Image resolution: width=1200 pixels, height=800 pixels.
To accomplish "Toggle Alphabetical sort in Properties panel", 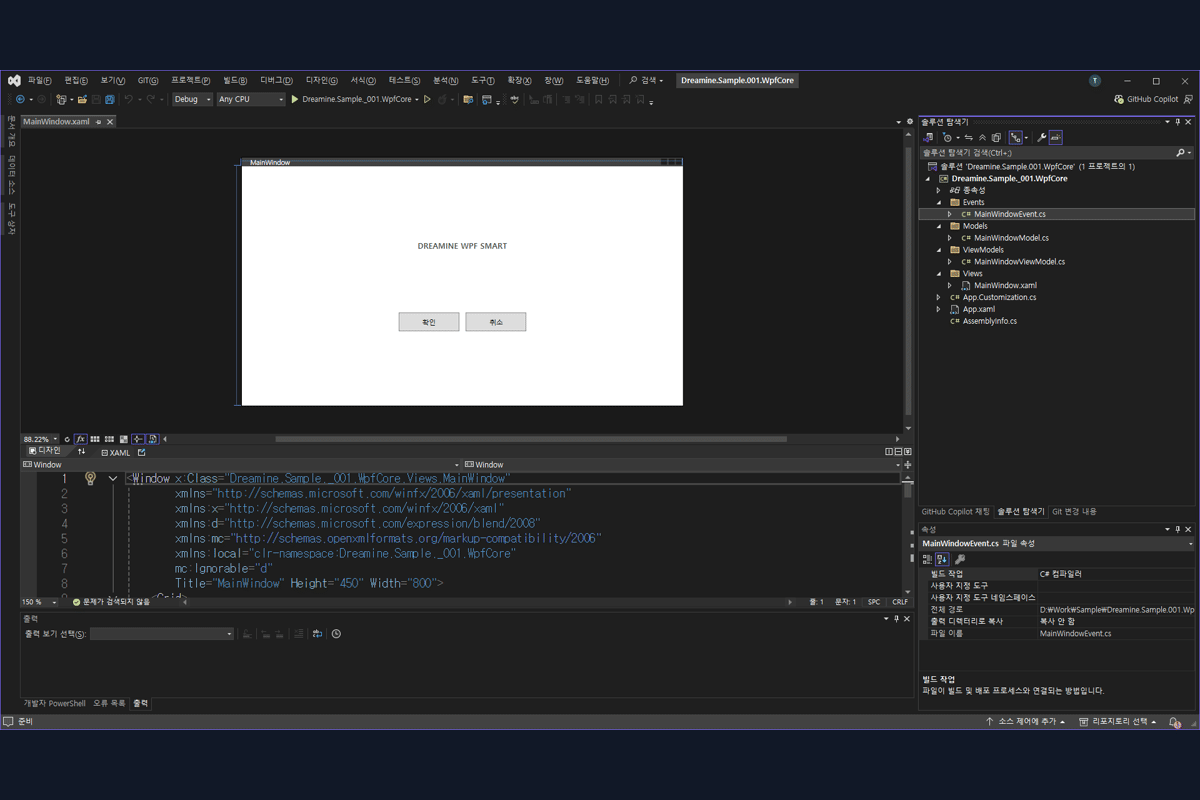I will point(942,559).
